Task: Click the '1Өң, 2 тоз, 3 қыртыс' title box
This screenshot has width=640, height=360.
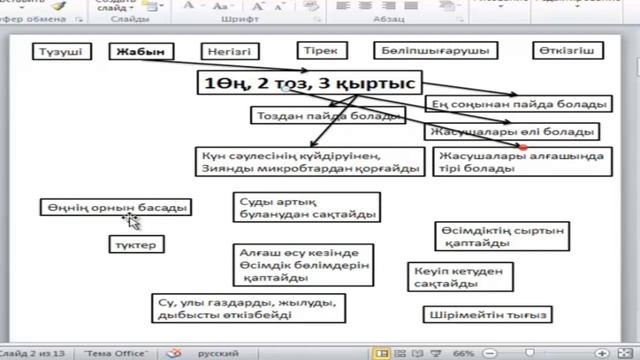Action: pos(309,83)
